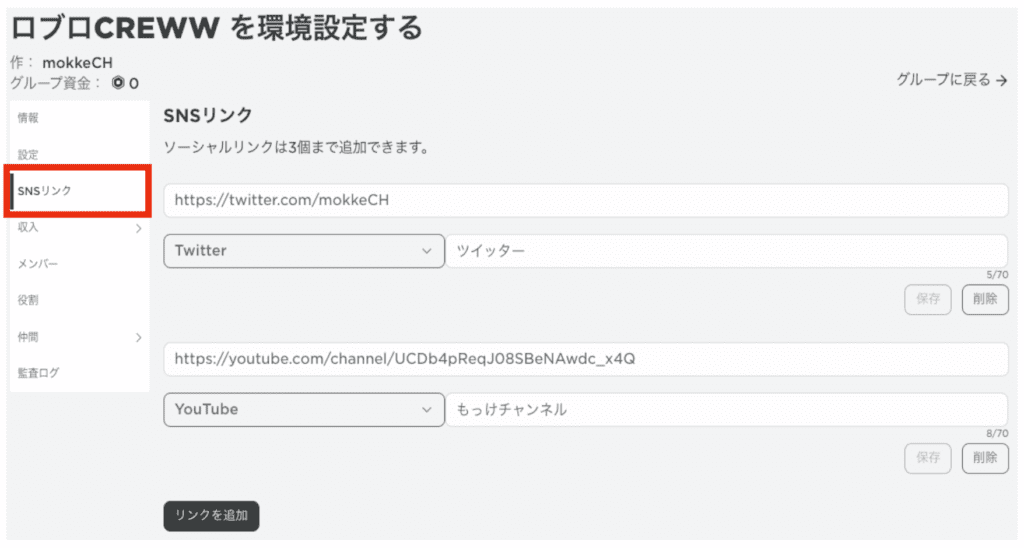This screenshot has width=1024, height=548.
Task: Open the メンバー sidebar section
Action: 38,264
